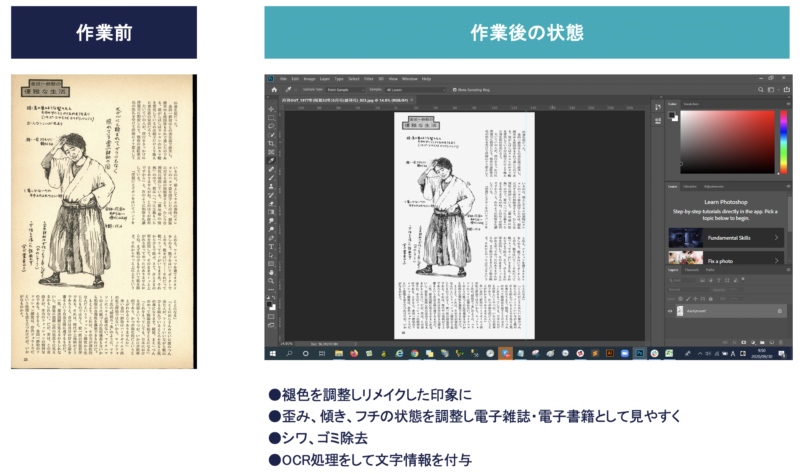Screen dimensions: 800x474
Task: Open the Edit Toolbar three-dots button
Action: 271,289
